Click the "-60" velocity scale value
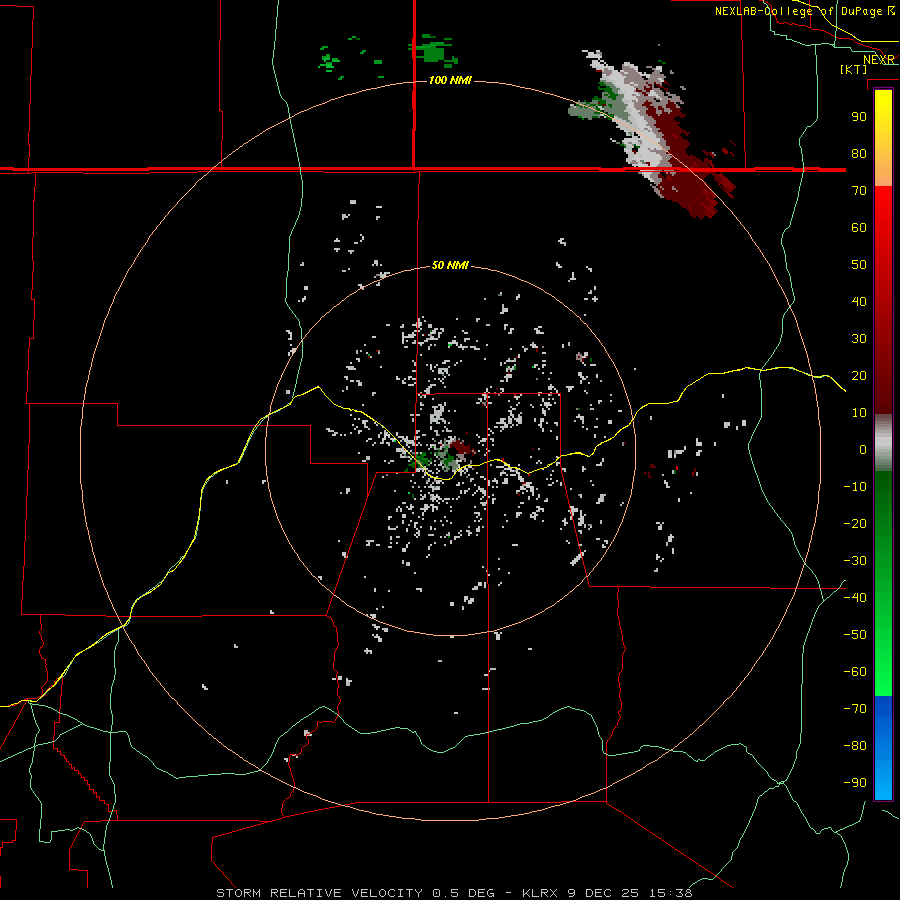The height and width of the screenshot is (900, 900). (855, 672)
